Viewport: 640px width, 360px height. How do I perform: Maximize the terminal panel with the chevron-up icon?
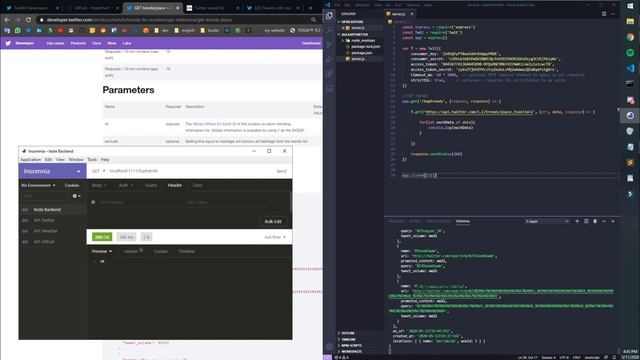pos(604,221)
